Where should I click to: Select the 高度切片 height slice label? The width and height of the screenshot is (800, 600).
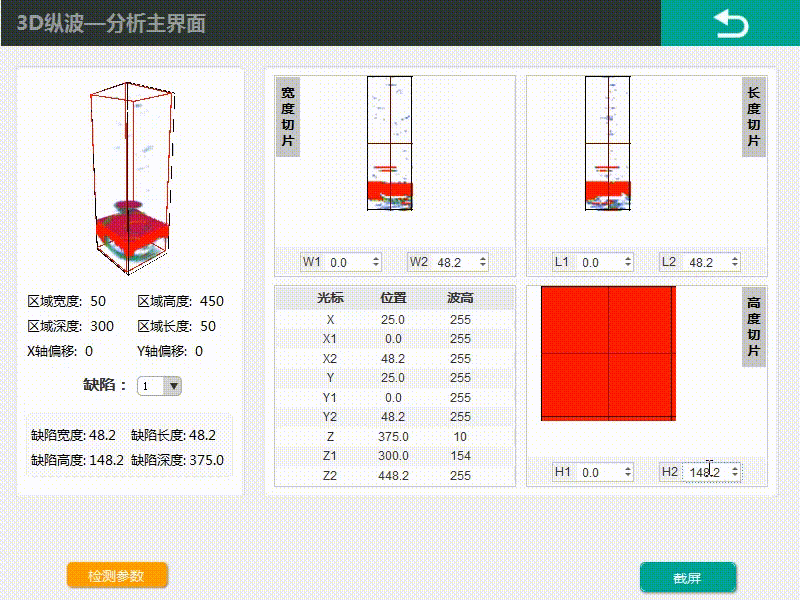[x=754, y=326]
